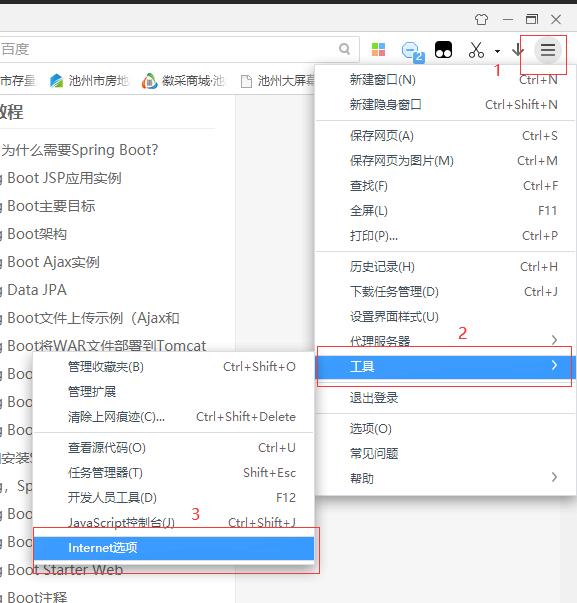Open the chat bubble message icon
The width and height of the screenshot is (577, 603).
(x=413, y=51)
